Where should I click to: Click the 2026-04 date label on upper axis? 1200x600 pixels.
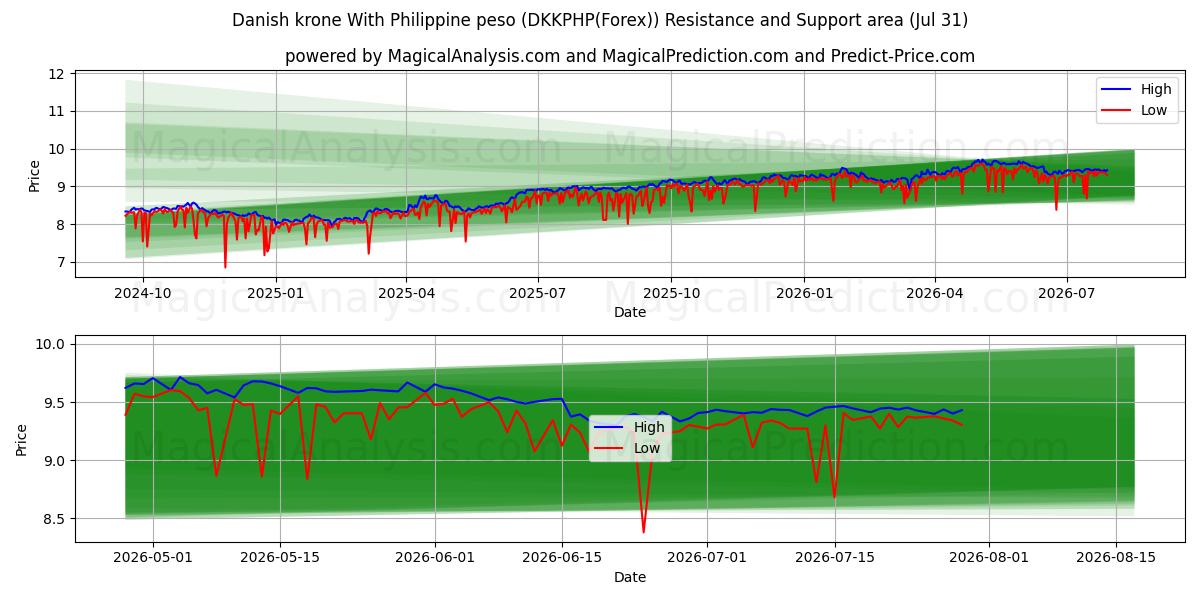pos(934,293)
